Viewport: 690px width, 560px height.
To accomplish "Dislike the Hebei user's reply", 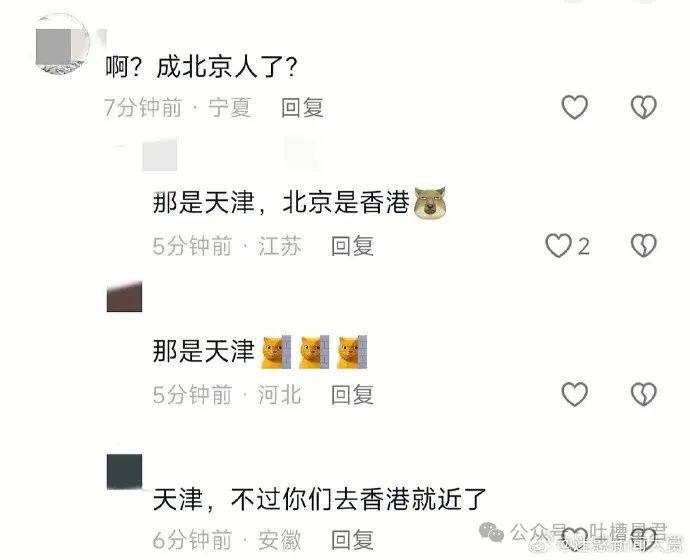I will 644,394.
